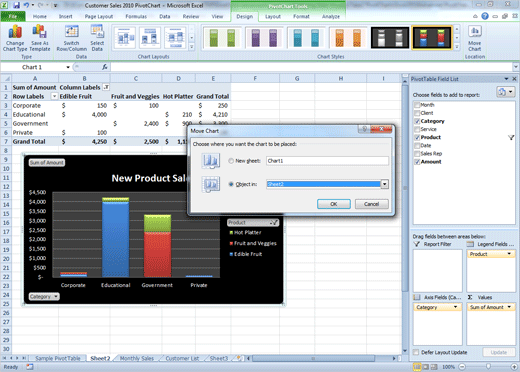The image size is (520, 372).
Task: Click Cancel in Move Chart dialog
Action: [x=372, y=204]
